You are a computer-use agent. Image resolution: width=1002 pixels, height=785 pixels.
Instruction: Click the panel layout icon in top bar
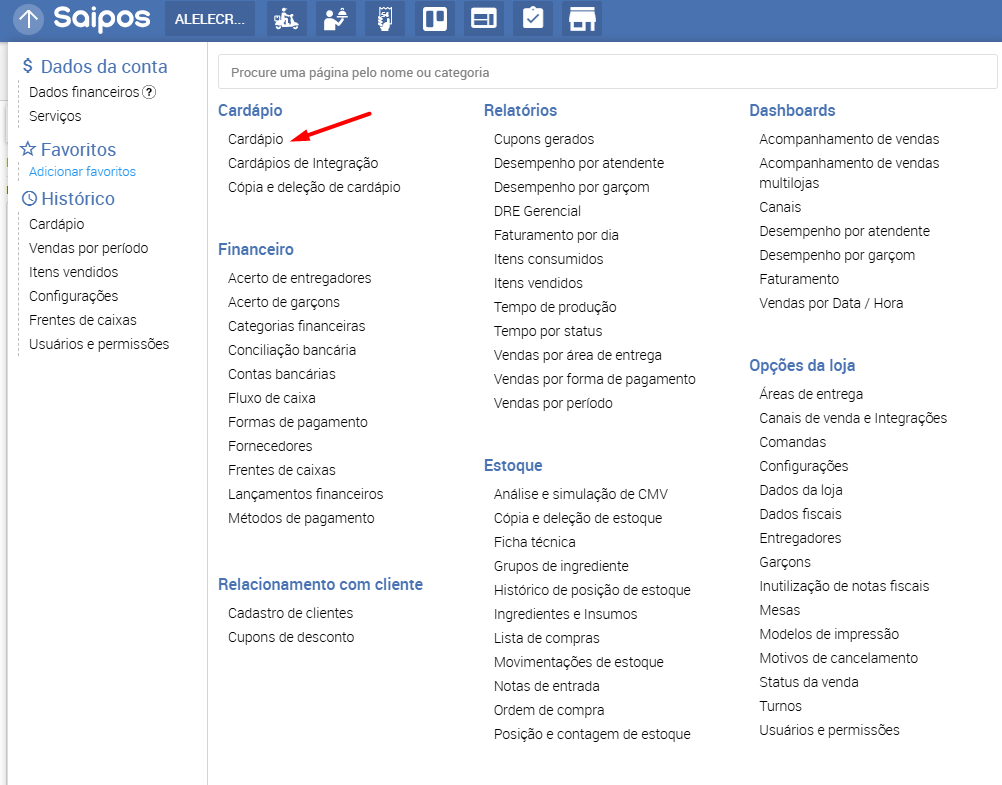(x=484, y=19)
